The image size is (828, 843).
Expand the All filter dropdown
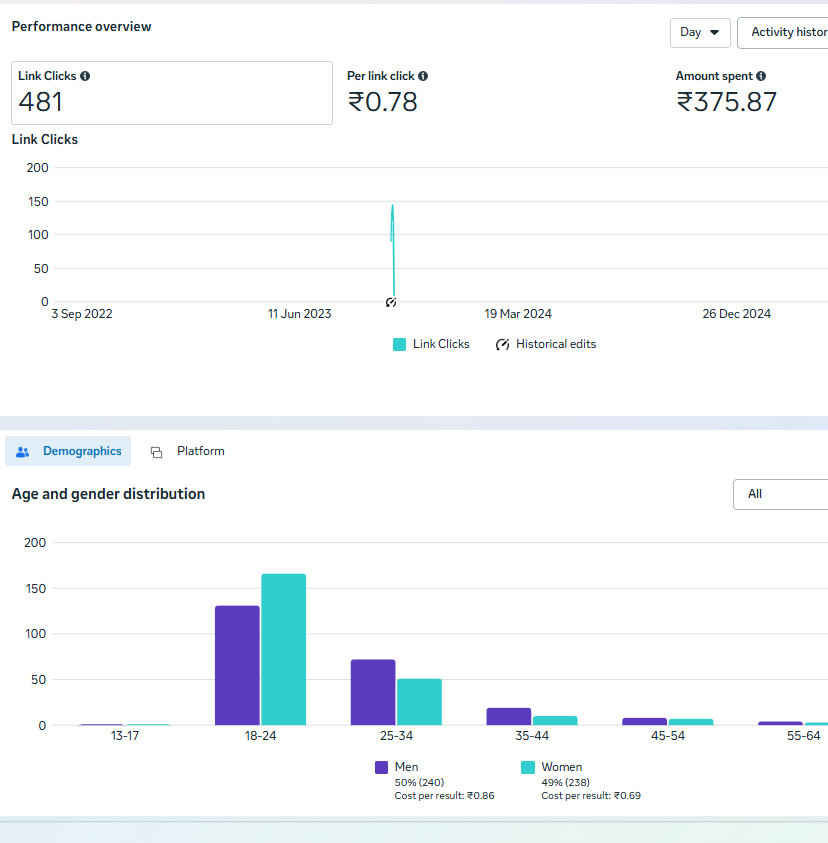click(780, 494)
